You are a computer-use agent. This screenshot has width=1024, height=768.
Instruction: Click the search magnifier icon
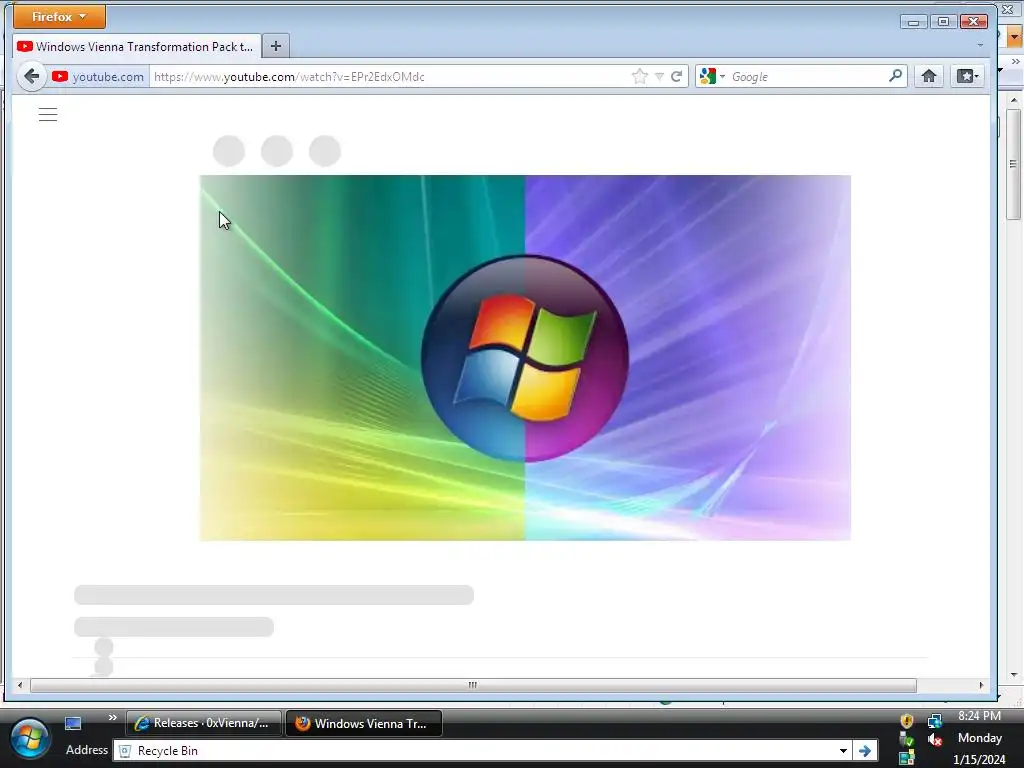pyautogui.click(x=895, y=76)
